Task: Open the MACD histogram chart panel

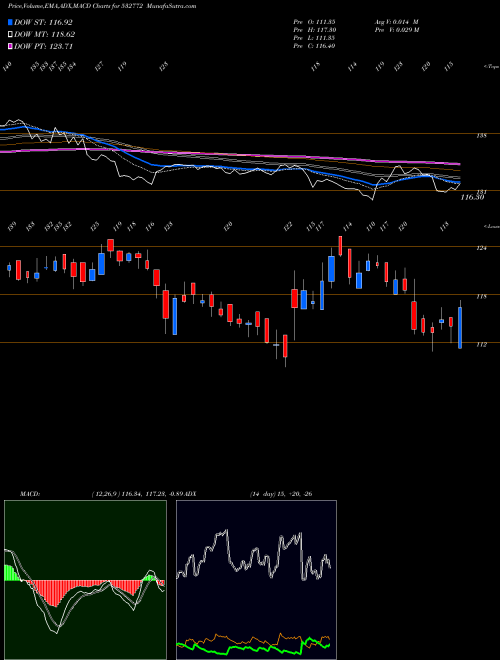Action: pos(85,580)
